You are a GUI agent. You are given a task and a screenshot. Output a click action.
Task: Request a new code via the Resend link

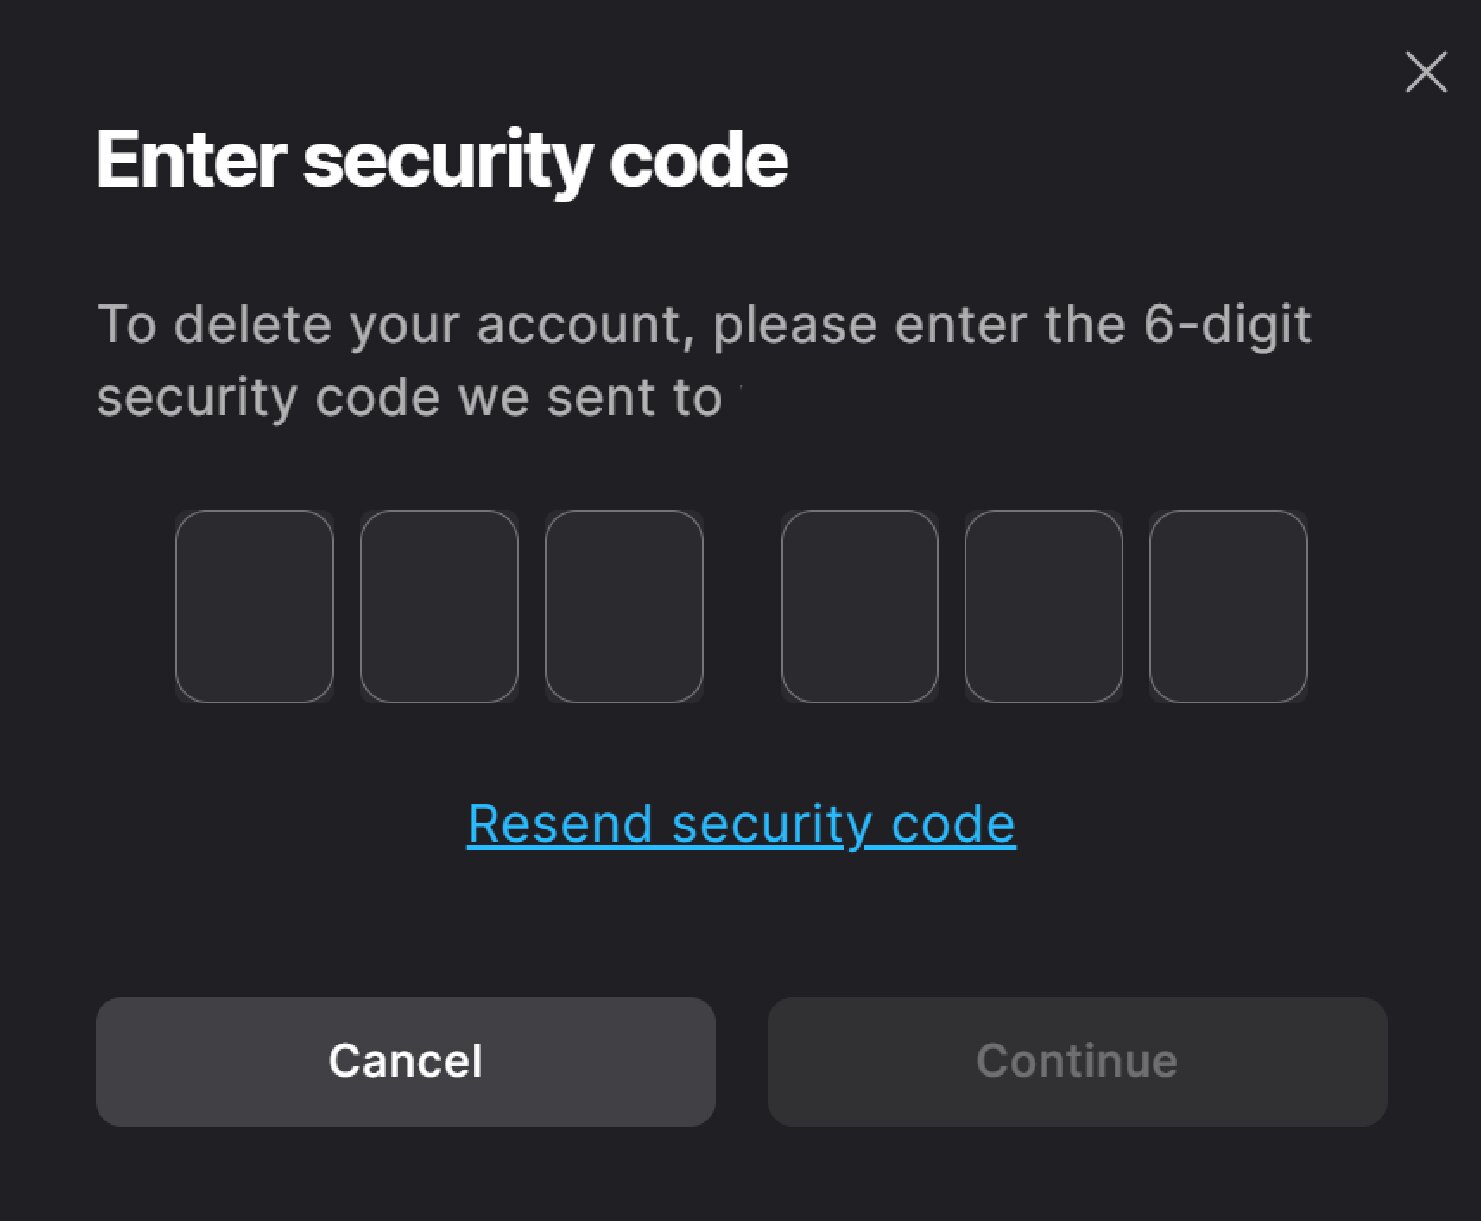tap(741, 825)
